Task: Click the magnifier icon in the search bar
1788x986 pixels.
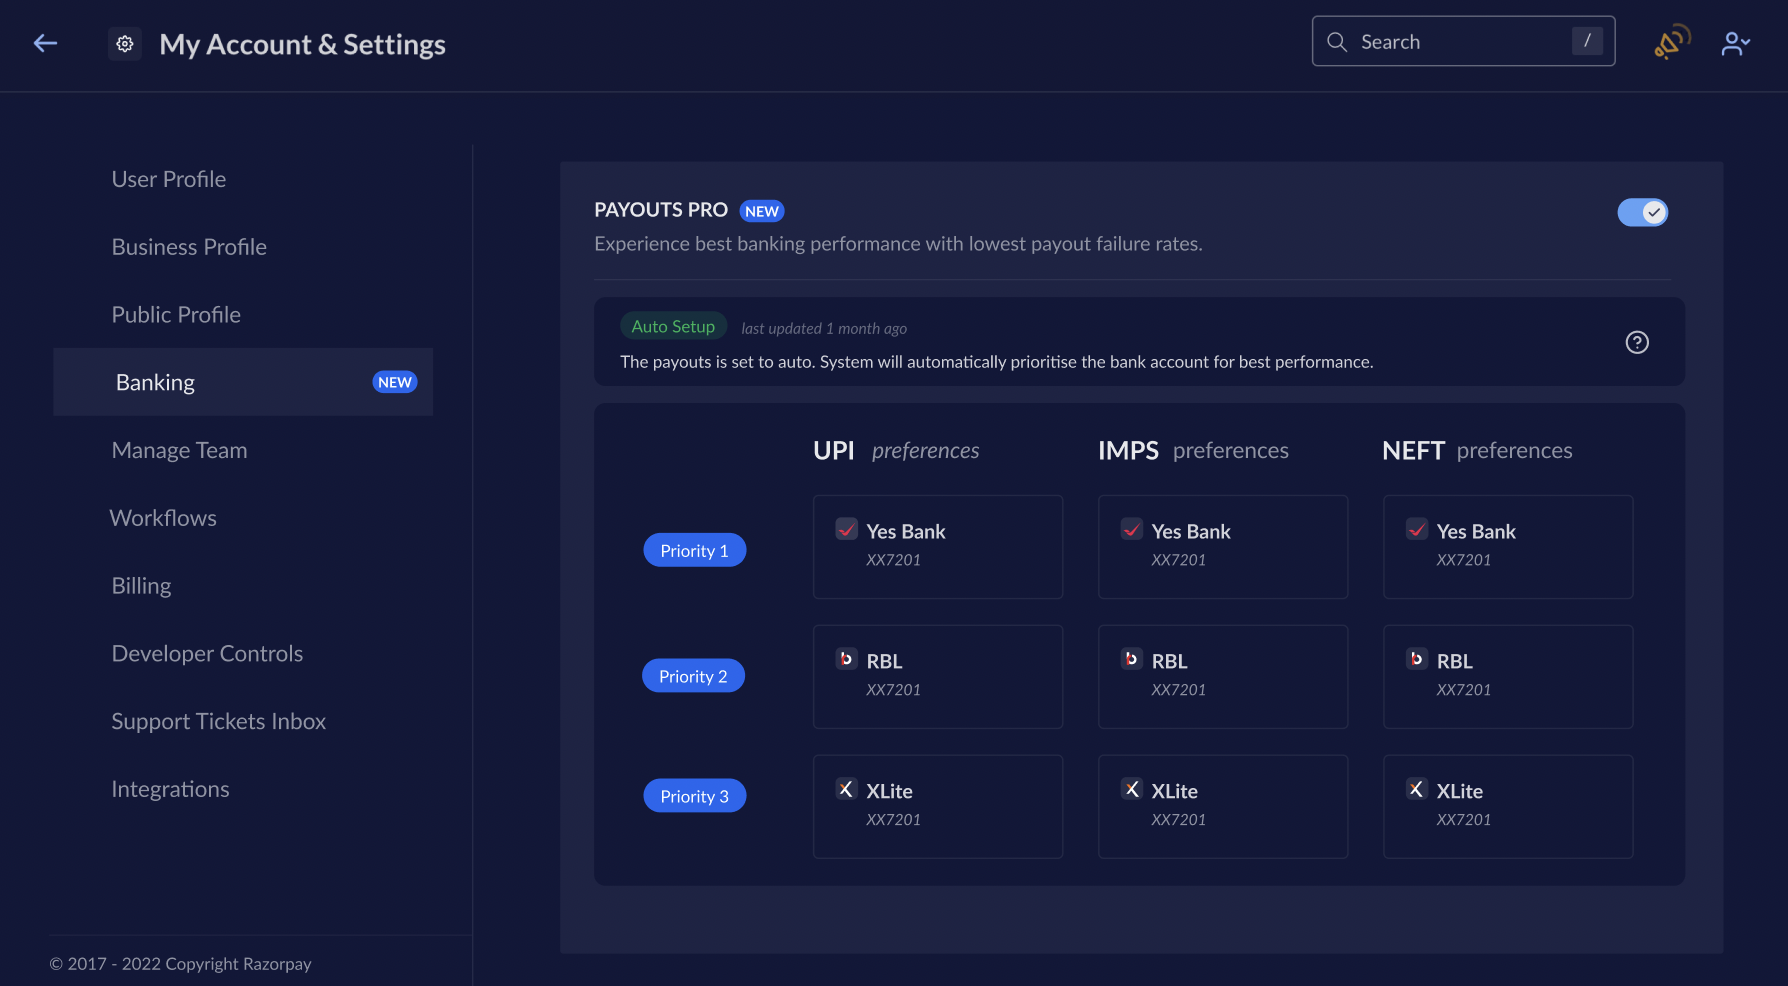Action: coord(1337,41)
